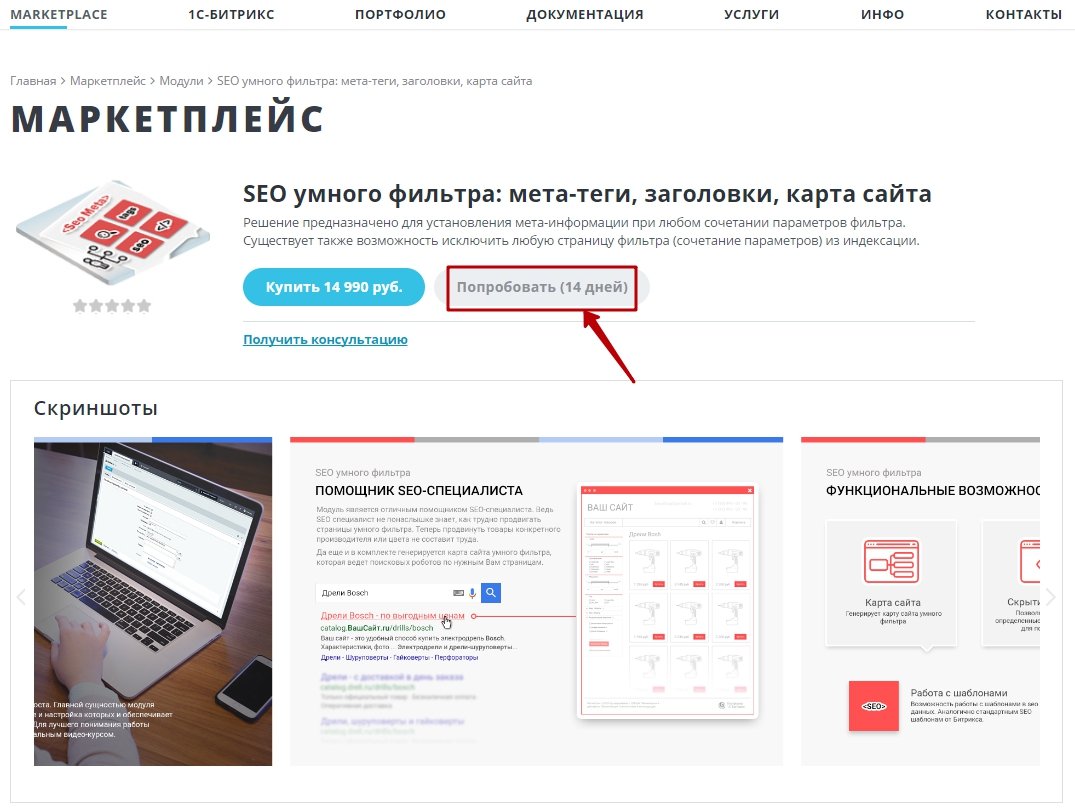Open the УСЛУГИ menu item
Viewport: 1075px width, 811px height.
tap(751, 14)
